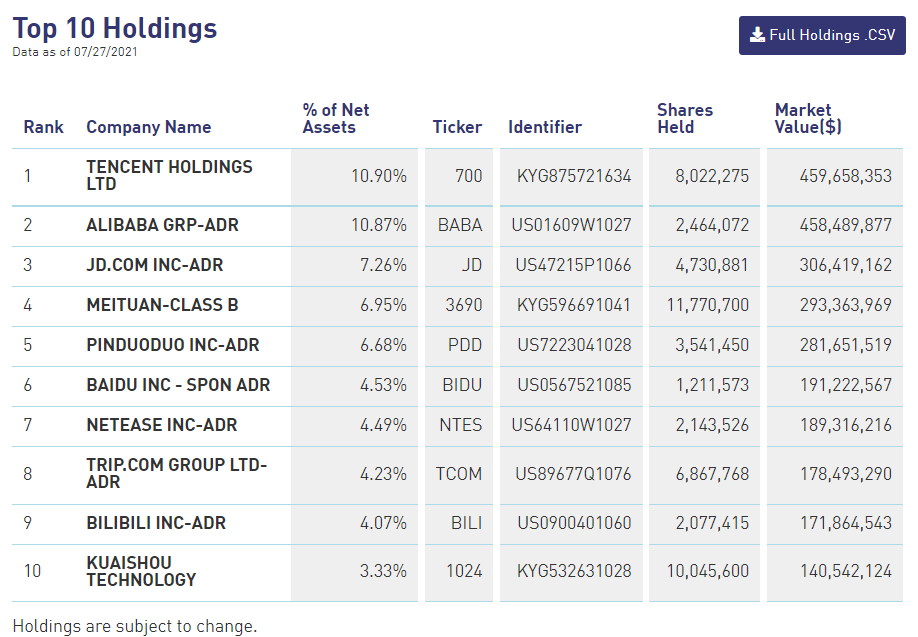Download the Full Holdings .CSV file
This screenshot has height=637, width=918.
tap(822, 35)
